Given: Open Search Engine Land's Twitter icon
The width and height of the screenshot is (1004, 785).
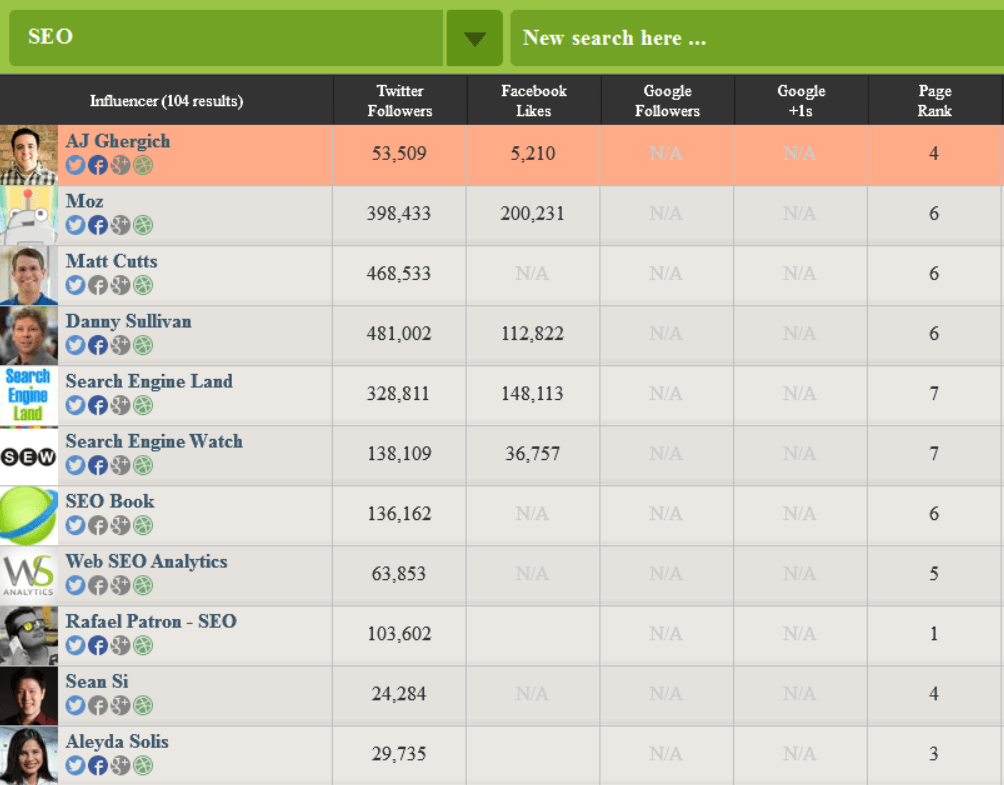Looking at the screenshot, I should (76, 405).
